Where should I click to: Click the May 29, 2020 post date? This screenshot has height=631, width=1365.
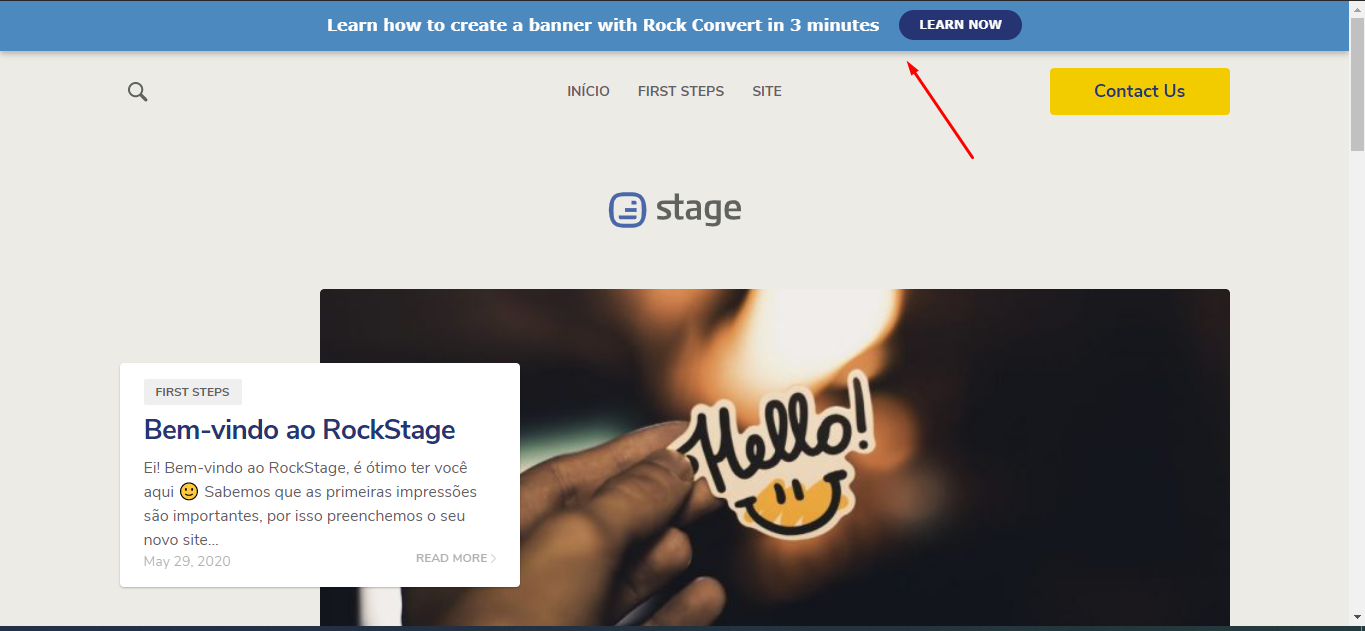coord(187,561)
